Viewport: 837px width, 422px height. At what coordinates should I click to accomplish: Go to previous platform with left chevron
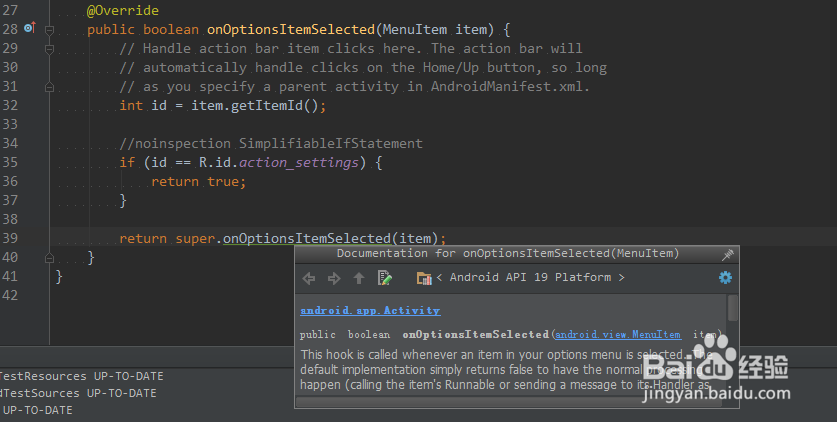[439, 277]
